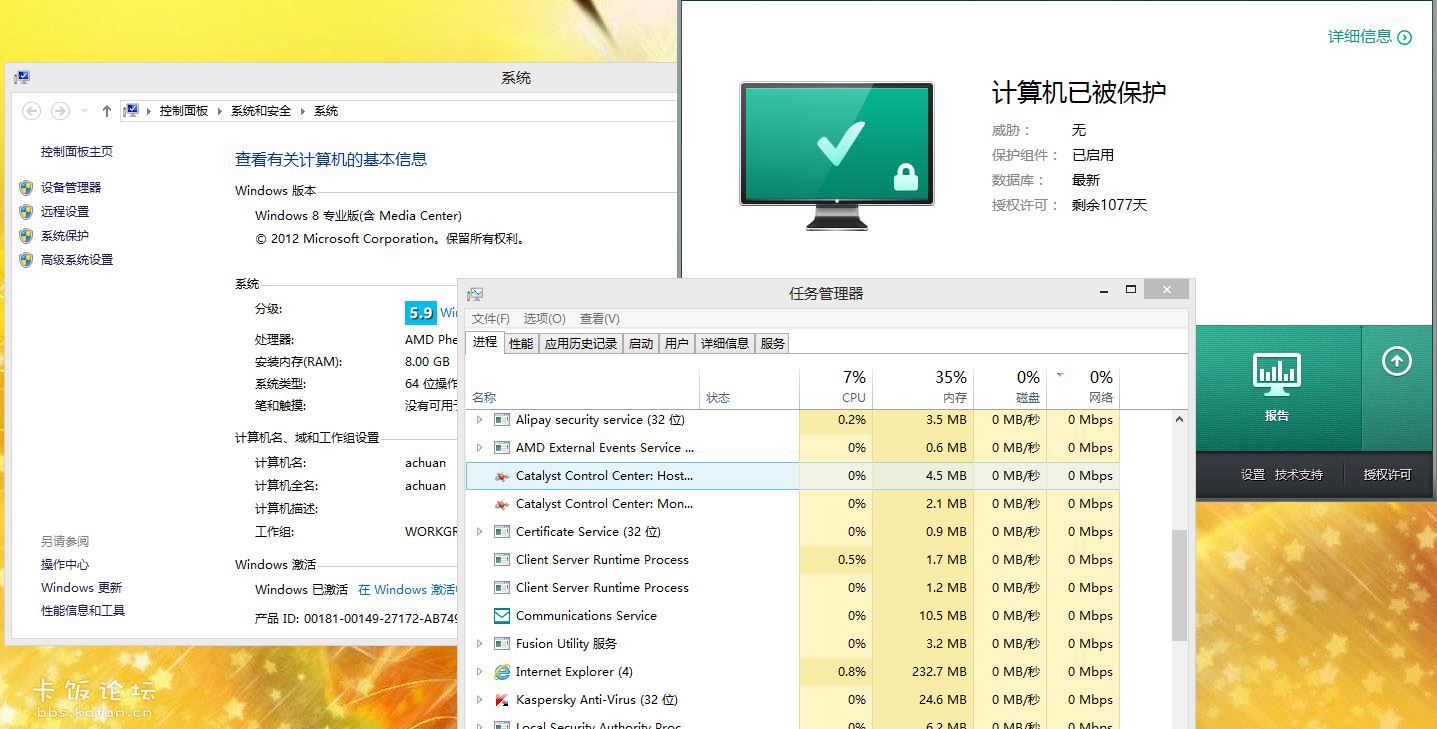Switch to the Users tab
The height and width of the screenshot is (729, 1437).
[677, 343]
